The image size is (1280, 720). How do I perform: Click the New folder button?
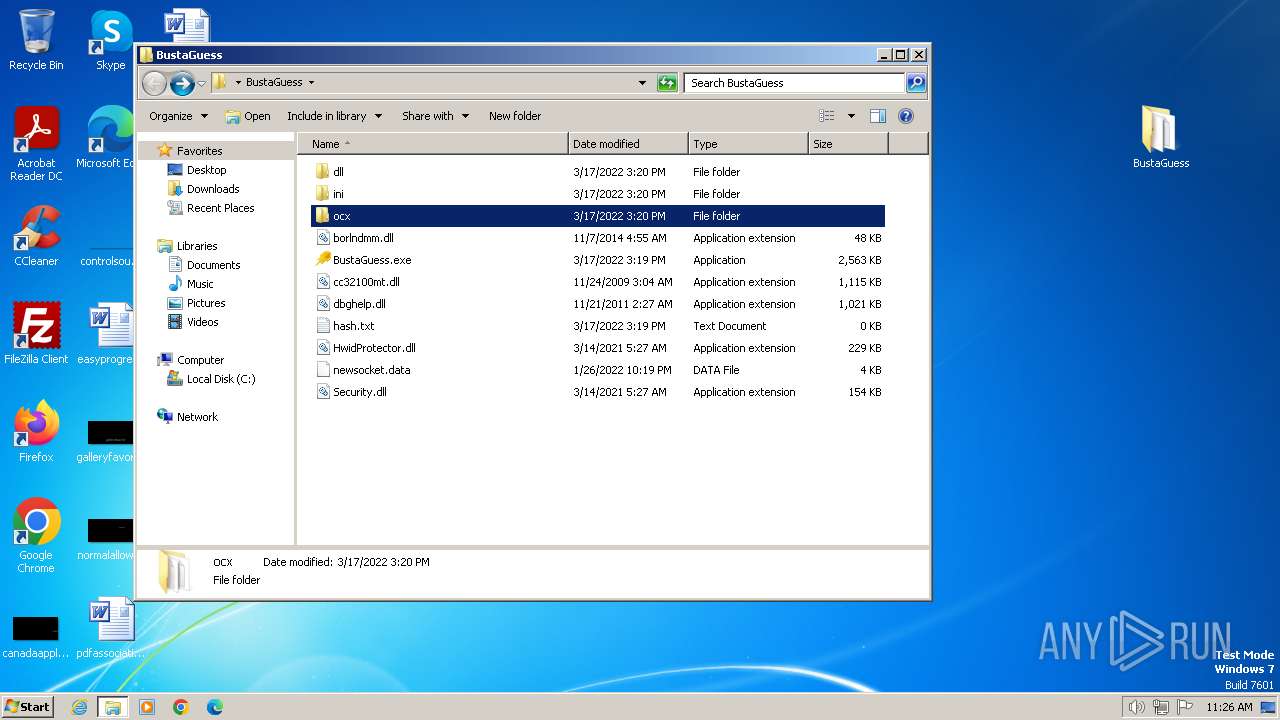click(x=514, y=116)
